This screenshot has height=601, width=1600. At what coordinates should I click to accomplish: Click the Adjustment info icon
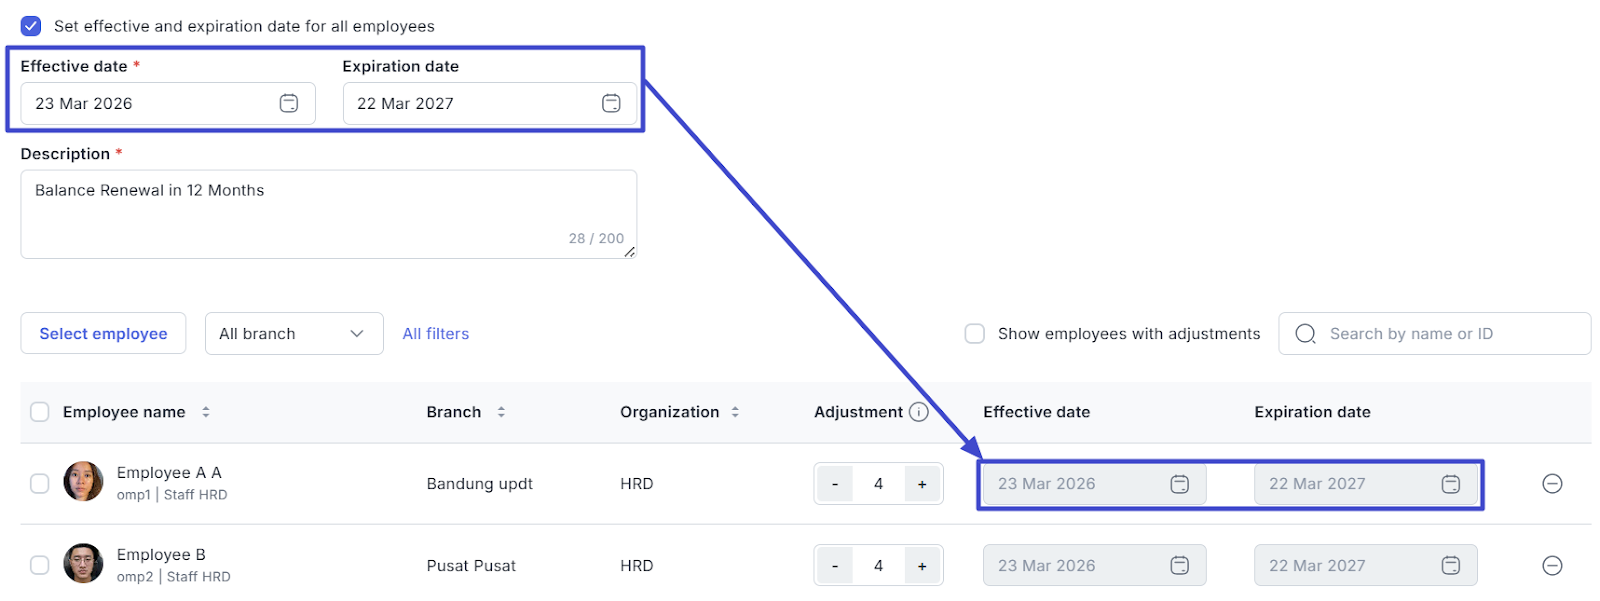pyautogui.click(x=918, y=412)
